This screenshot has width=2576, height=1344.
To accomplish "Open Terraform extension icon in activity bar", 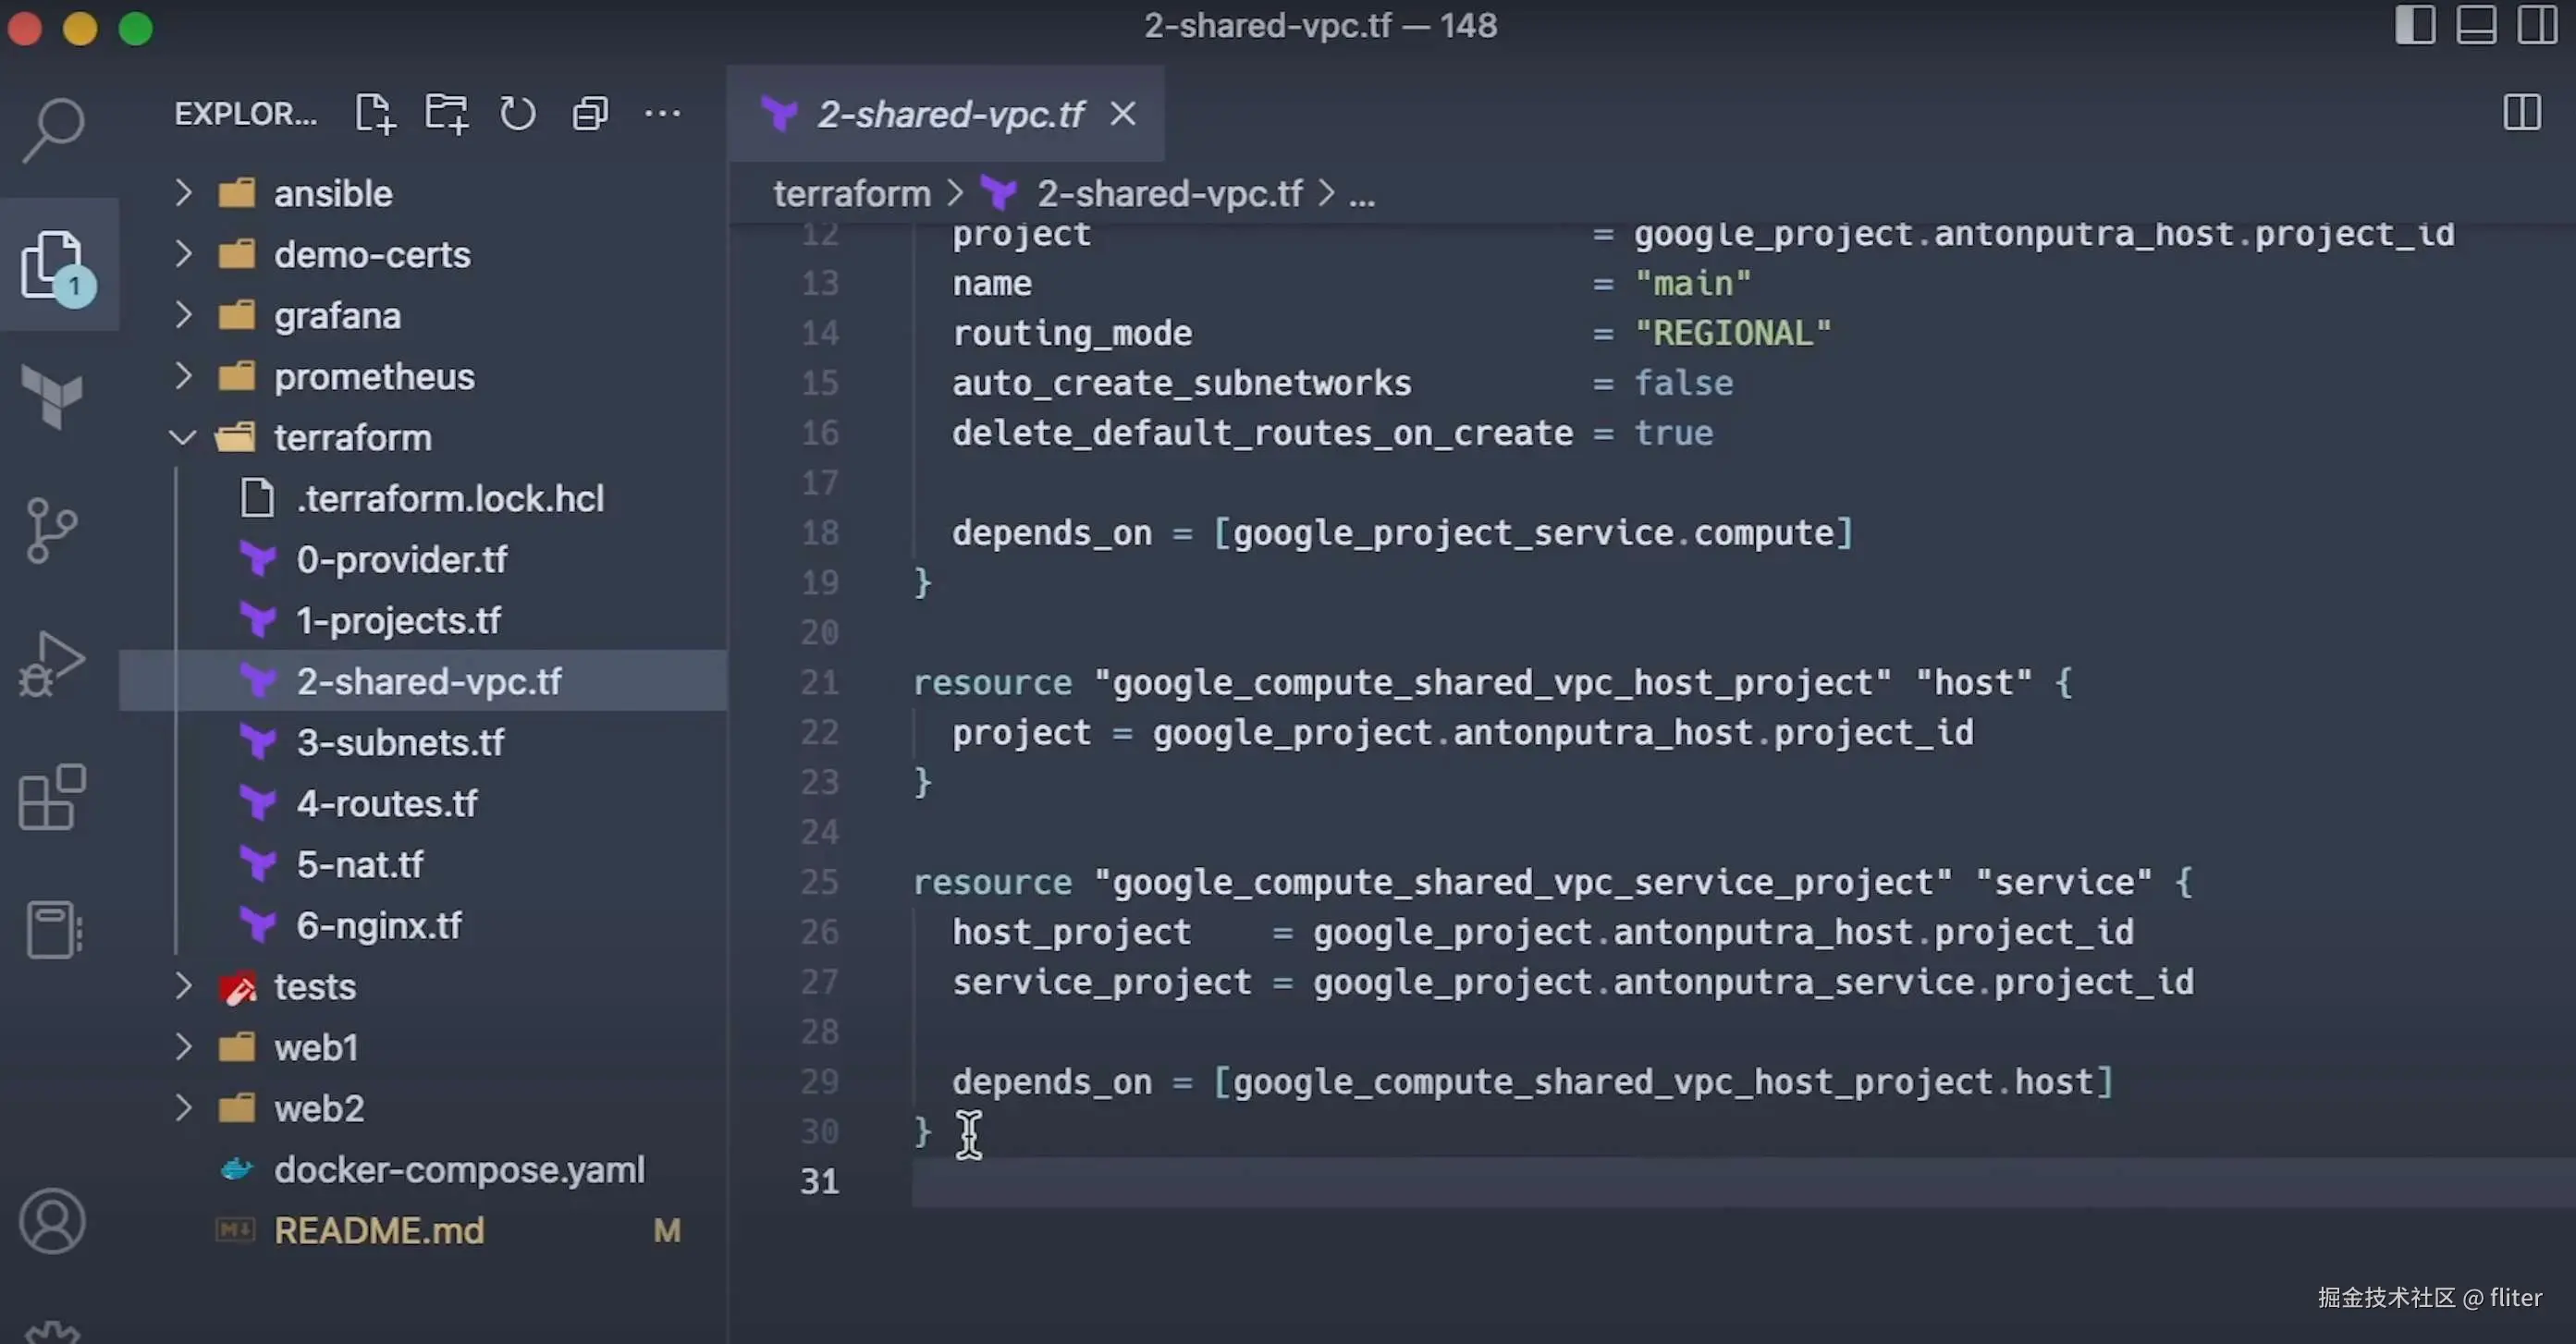I will [x=51, y=397].
